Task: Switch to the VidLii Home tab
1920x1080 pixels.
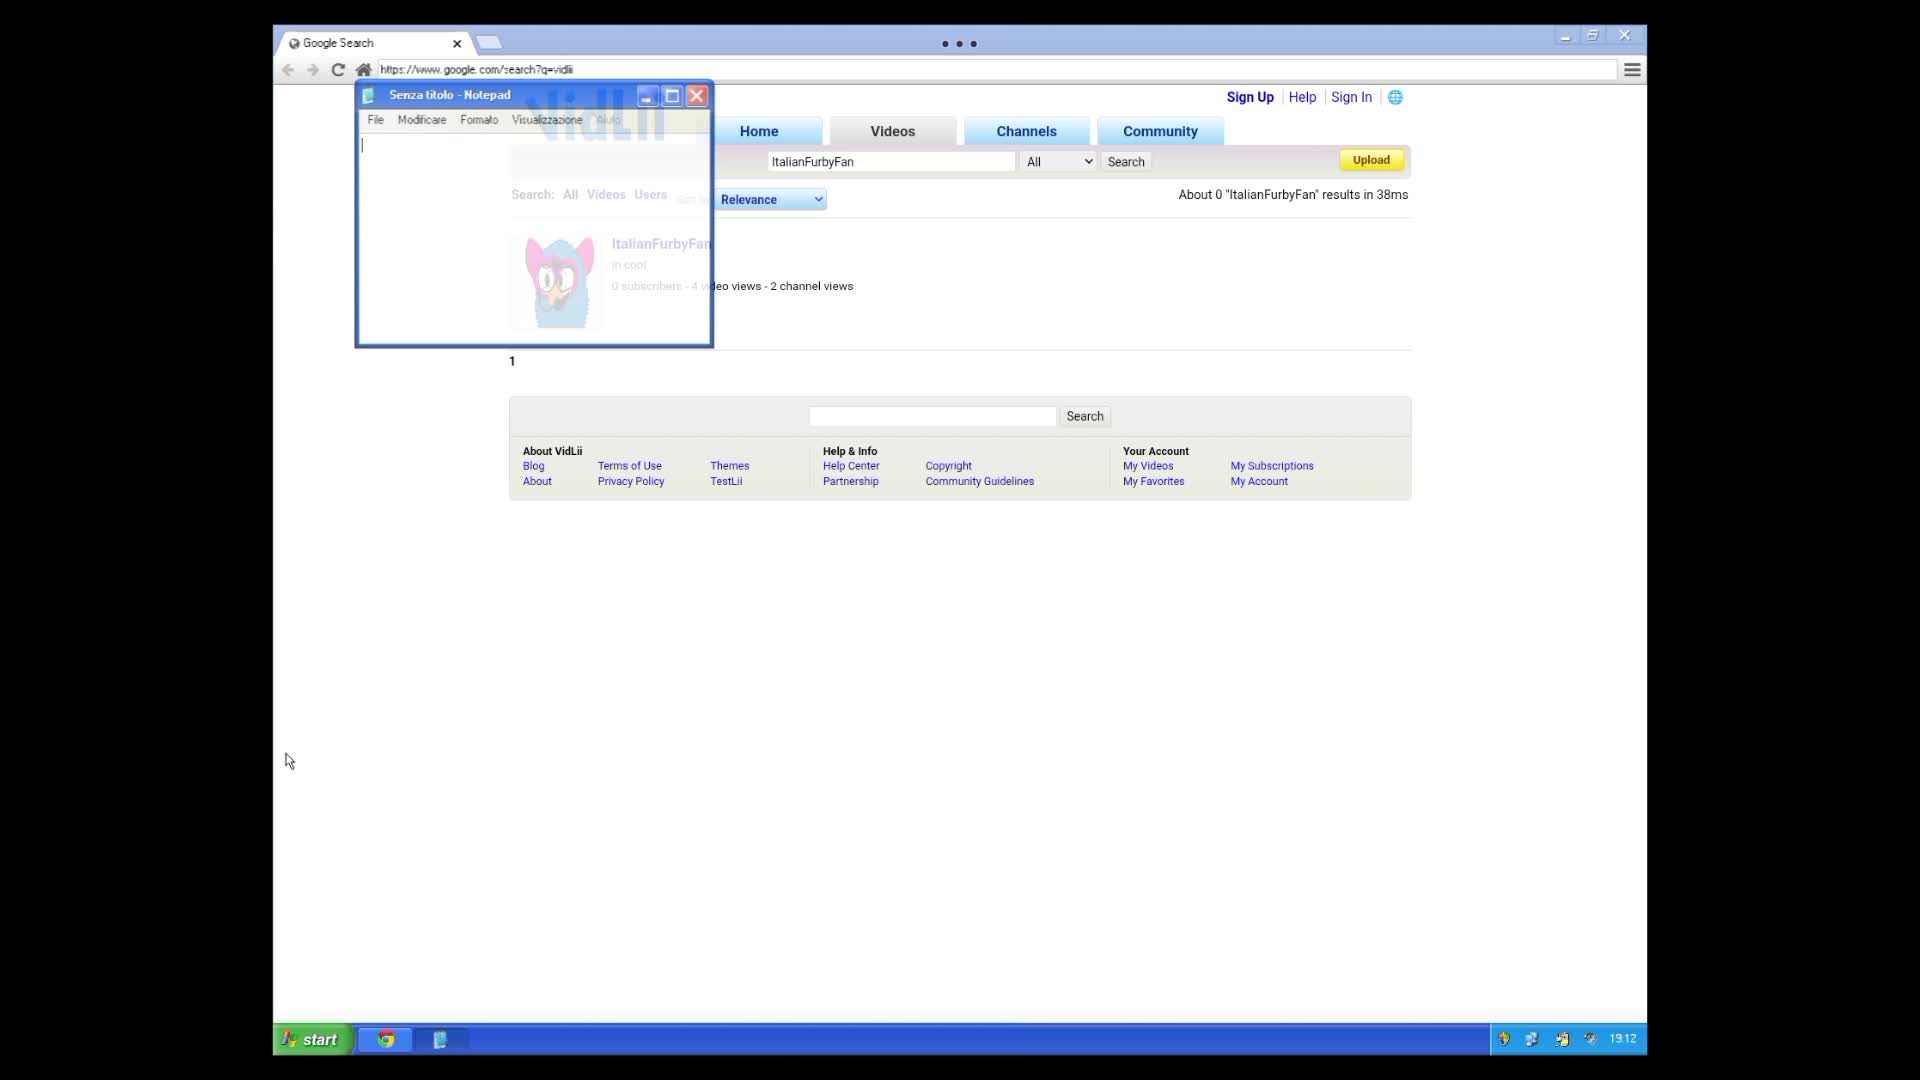Action: point(759,131)
